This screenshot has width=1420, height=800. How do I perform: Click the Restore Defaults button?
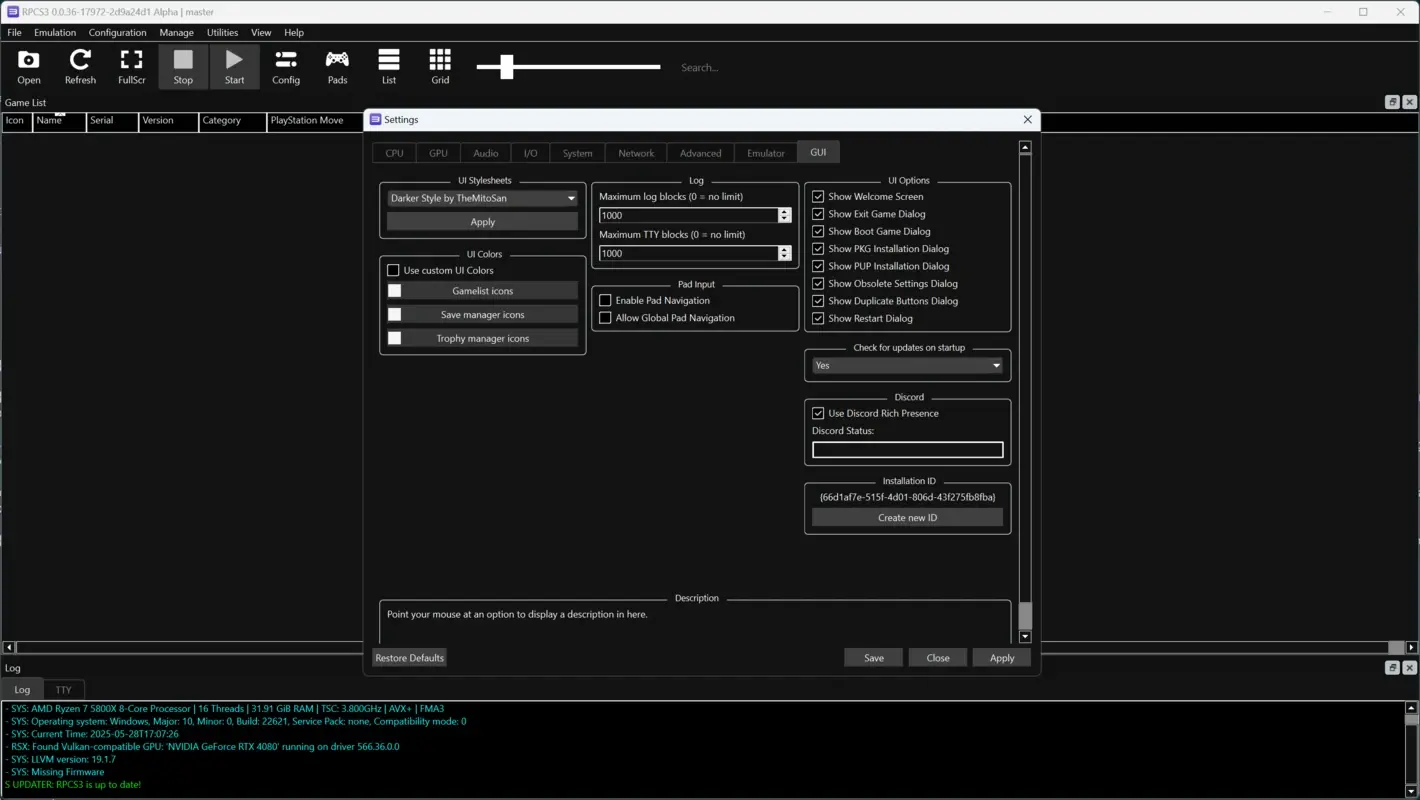tap(409, 657)
